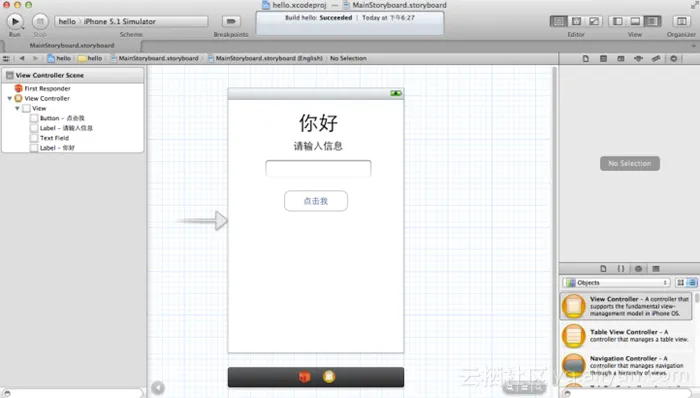The width and height of the screenshot is (700, 398).
Task: Show the Identity inspector
Action: [621, 58]
